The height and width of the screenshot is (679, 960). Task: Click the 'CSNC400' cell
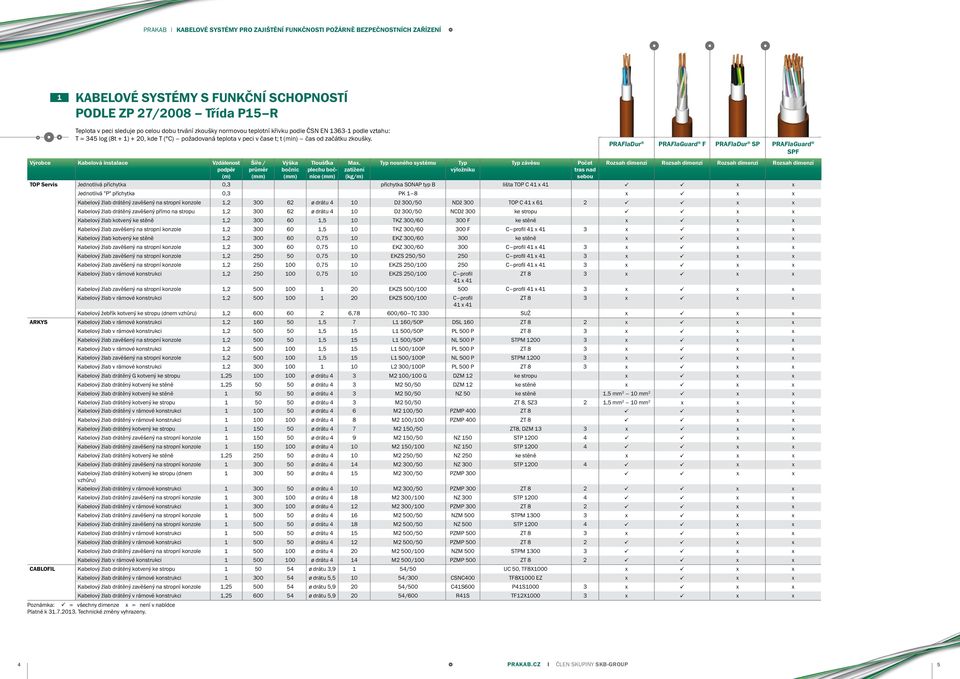click(462, 578)
